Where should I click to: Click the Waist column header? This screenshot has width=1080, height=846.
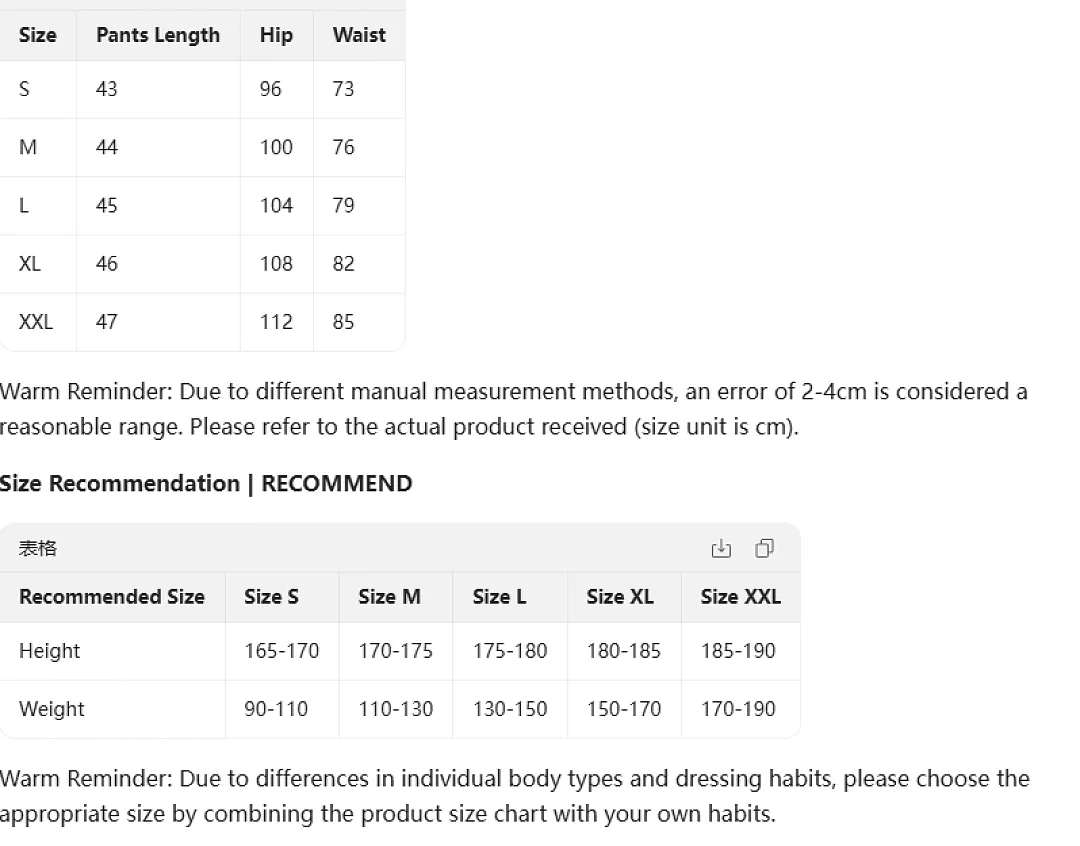tap(359, 35)
